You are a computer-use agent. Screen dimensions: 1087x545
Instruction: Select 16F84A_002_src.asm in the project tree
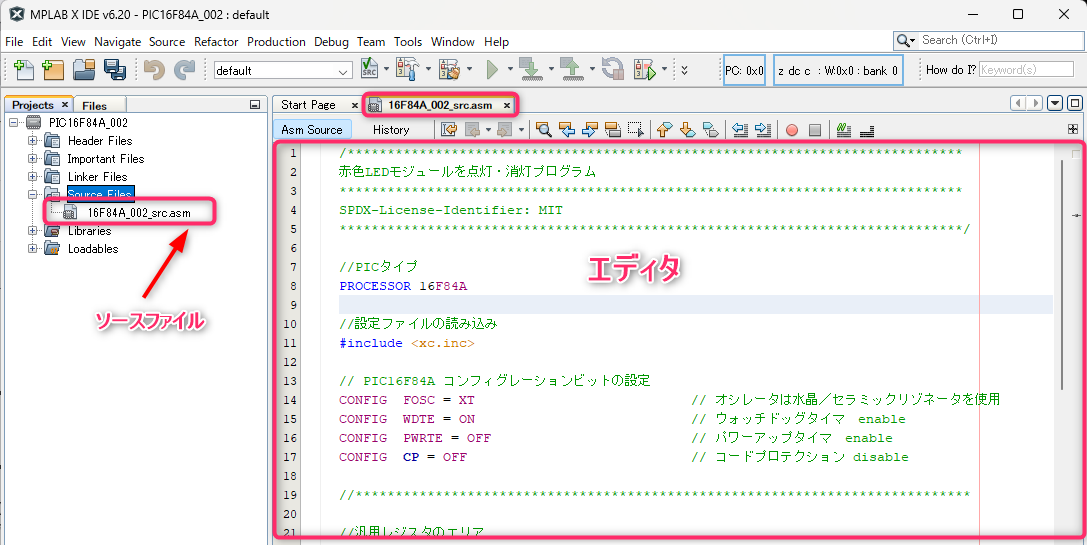pos(139,213)
